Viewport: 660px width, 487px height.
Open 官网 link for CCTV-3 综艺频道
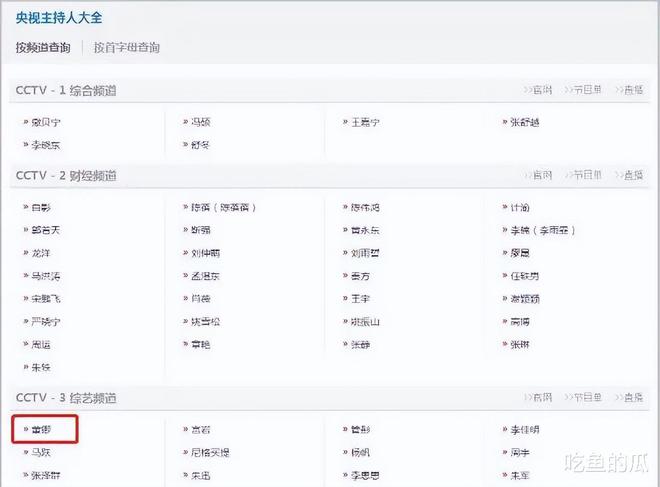538,397
